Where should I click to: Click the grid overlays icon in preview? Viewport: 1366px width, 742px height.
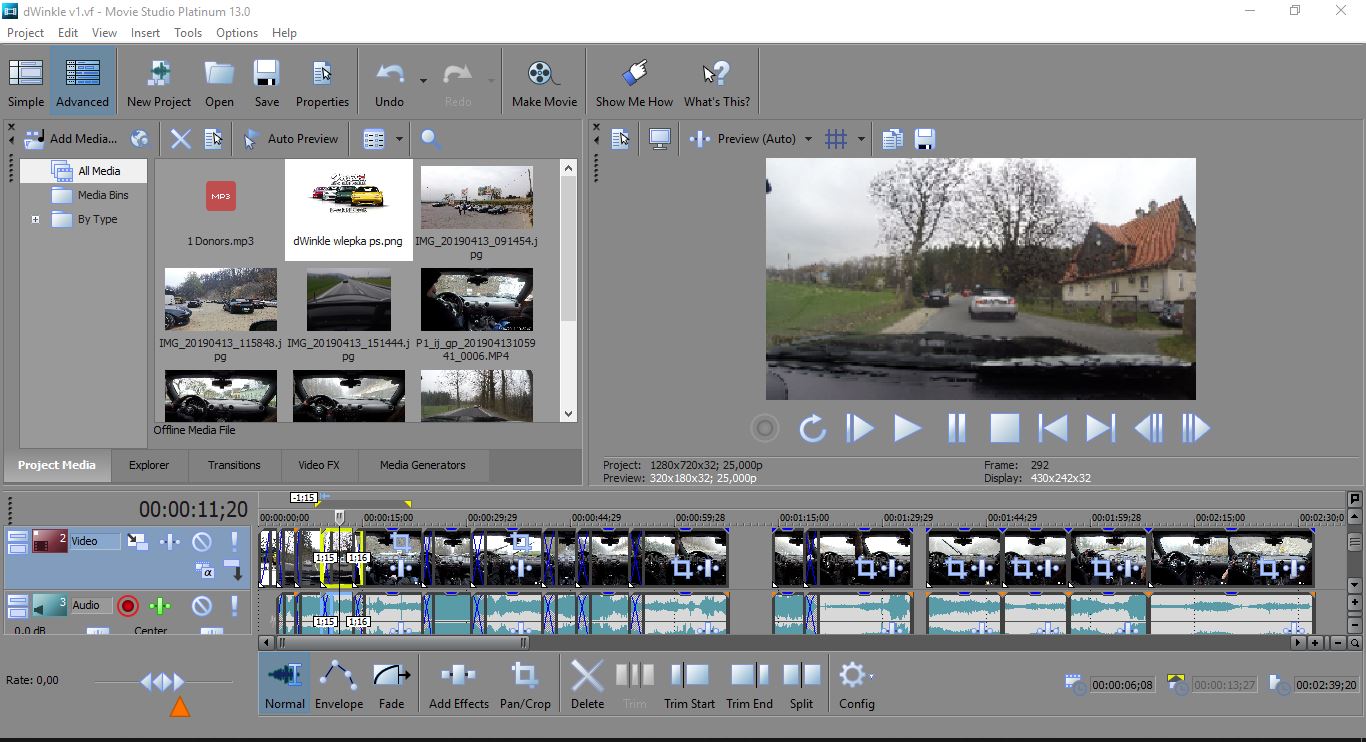(836, 139)
